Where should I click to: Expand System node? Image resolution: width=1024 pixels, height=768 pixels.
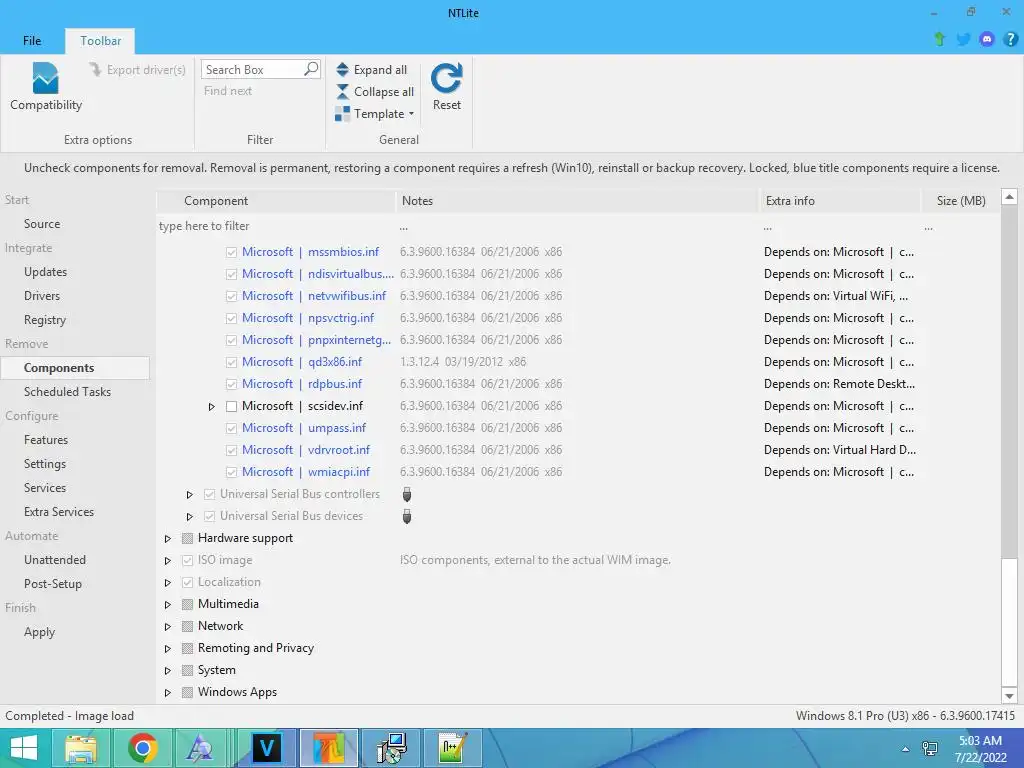click(x=168, y=671)
